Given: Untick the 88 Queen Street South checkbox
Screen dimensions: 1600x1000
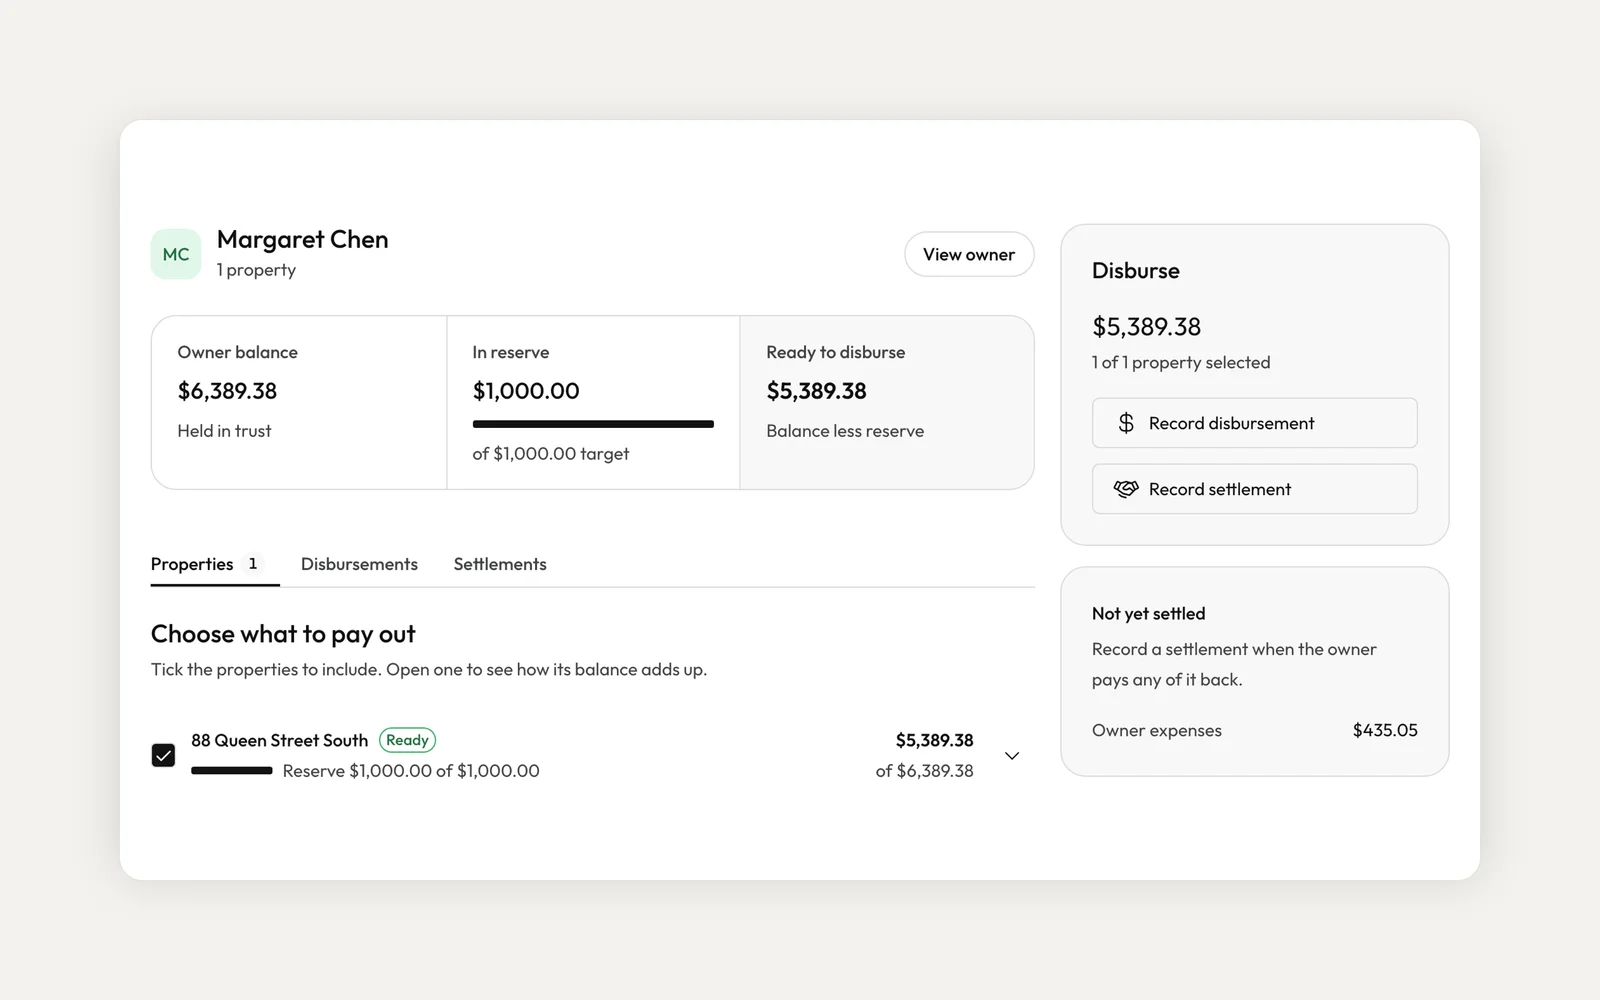Looking at the screenshot, I should click(x=163, y=755).
